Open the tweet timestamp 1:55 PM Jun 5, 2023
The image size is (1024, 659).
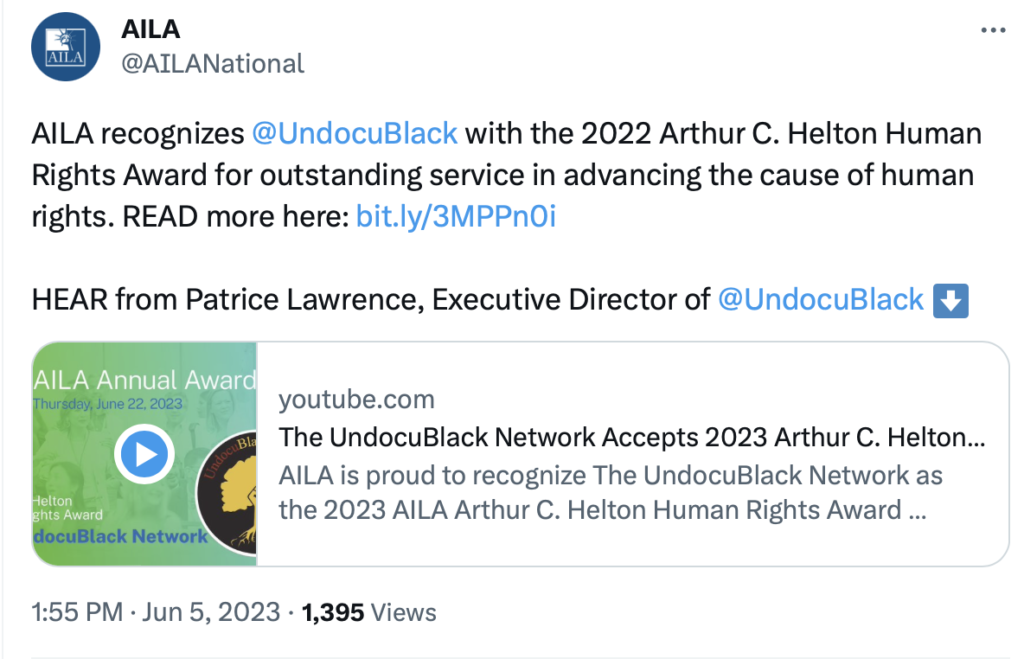click(156, 612)
